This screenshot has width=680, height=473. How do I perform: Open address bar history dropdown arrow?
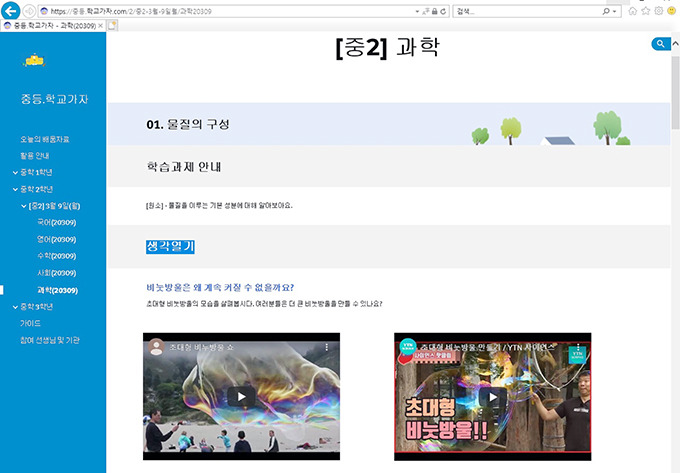coord(417,12)
